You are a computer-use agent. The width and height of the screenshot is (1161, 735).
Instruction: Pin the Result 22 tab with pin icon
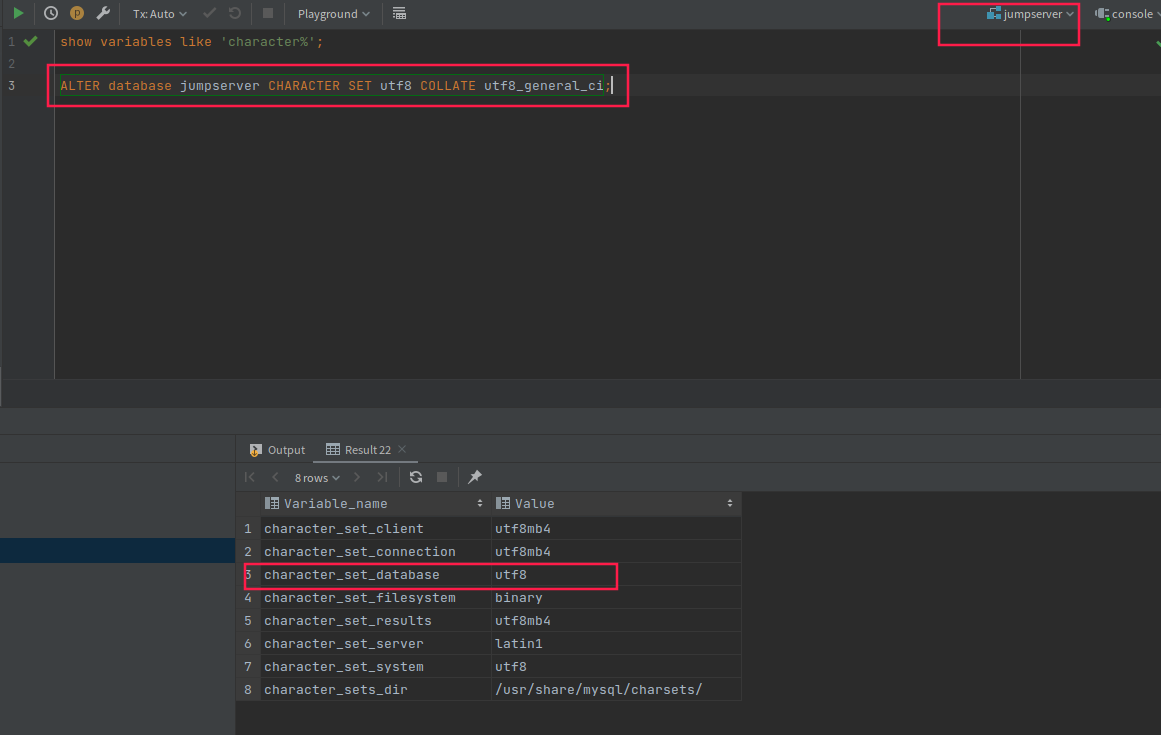pyautogui.click(x=474, y=477)
